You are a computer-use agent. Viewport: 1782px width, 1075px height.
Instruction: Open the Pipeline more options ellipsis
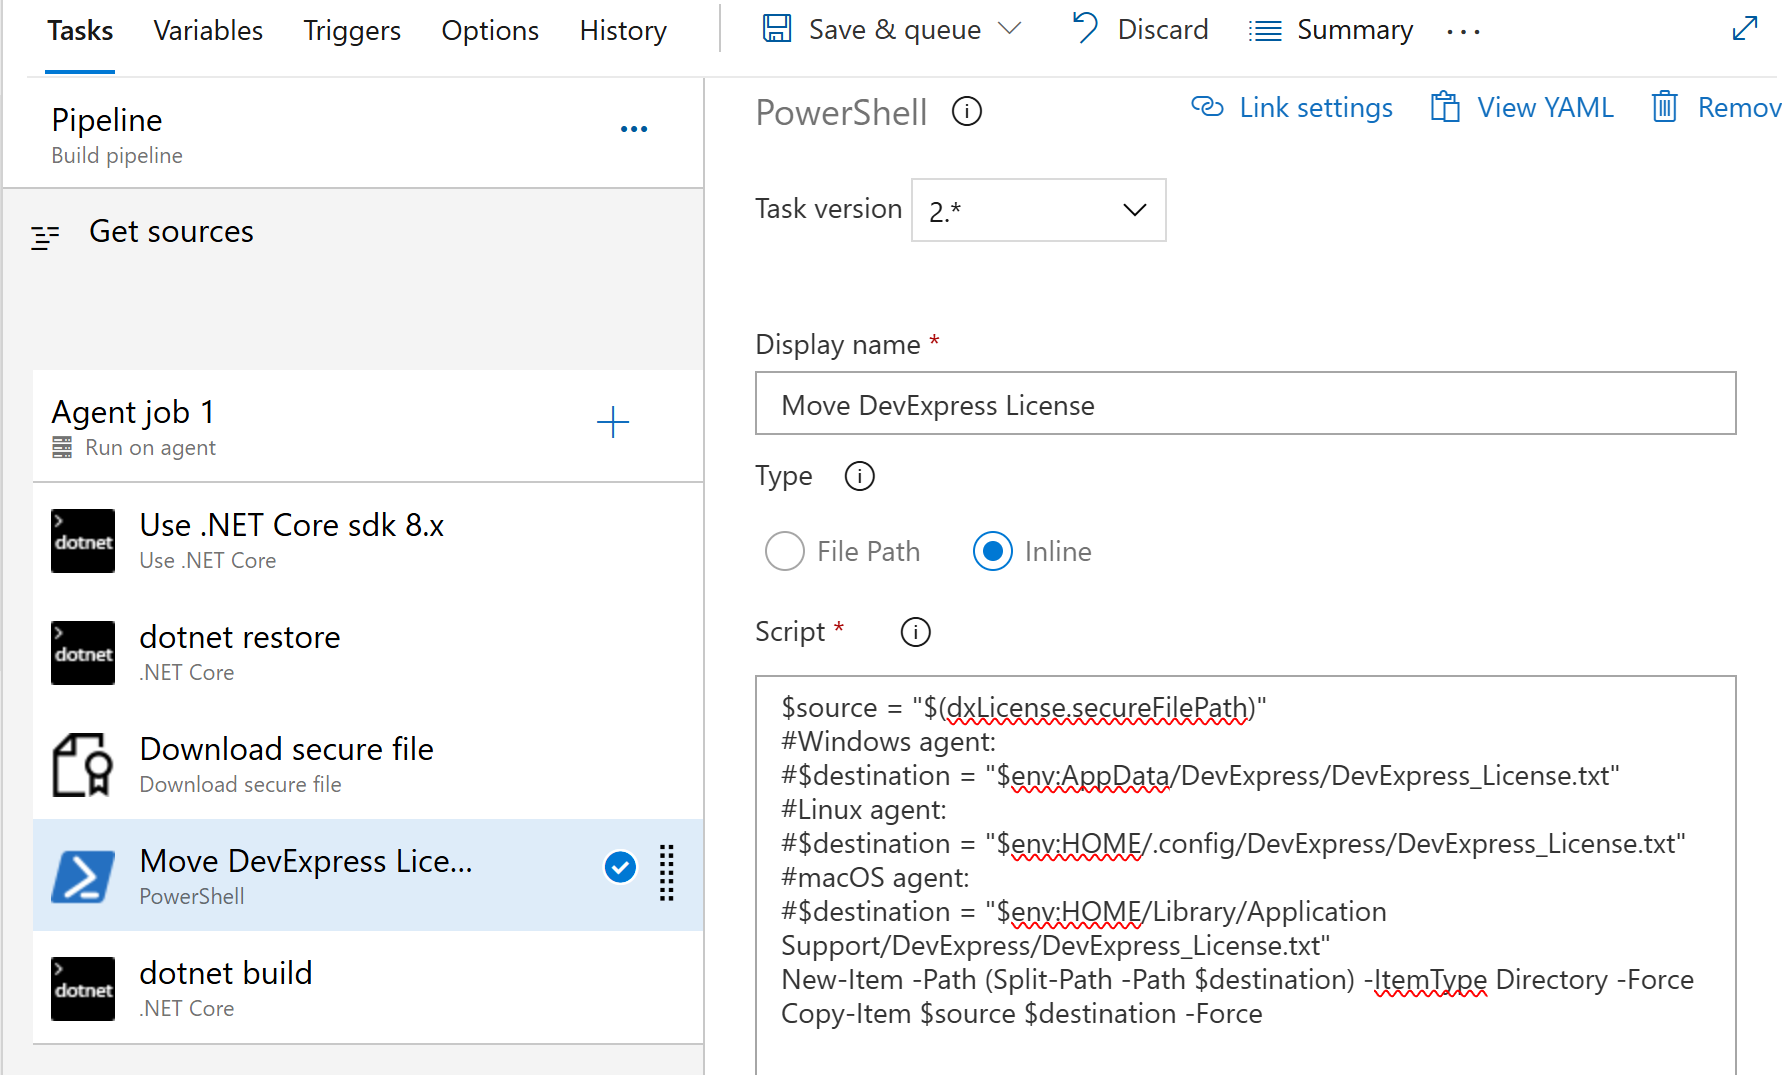coord(634,129)
